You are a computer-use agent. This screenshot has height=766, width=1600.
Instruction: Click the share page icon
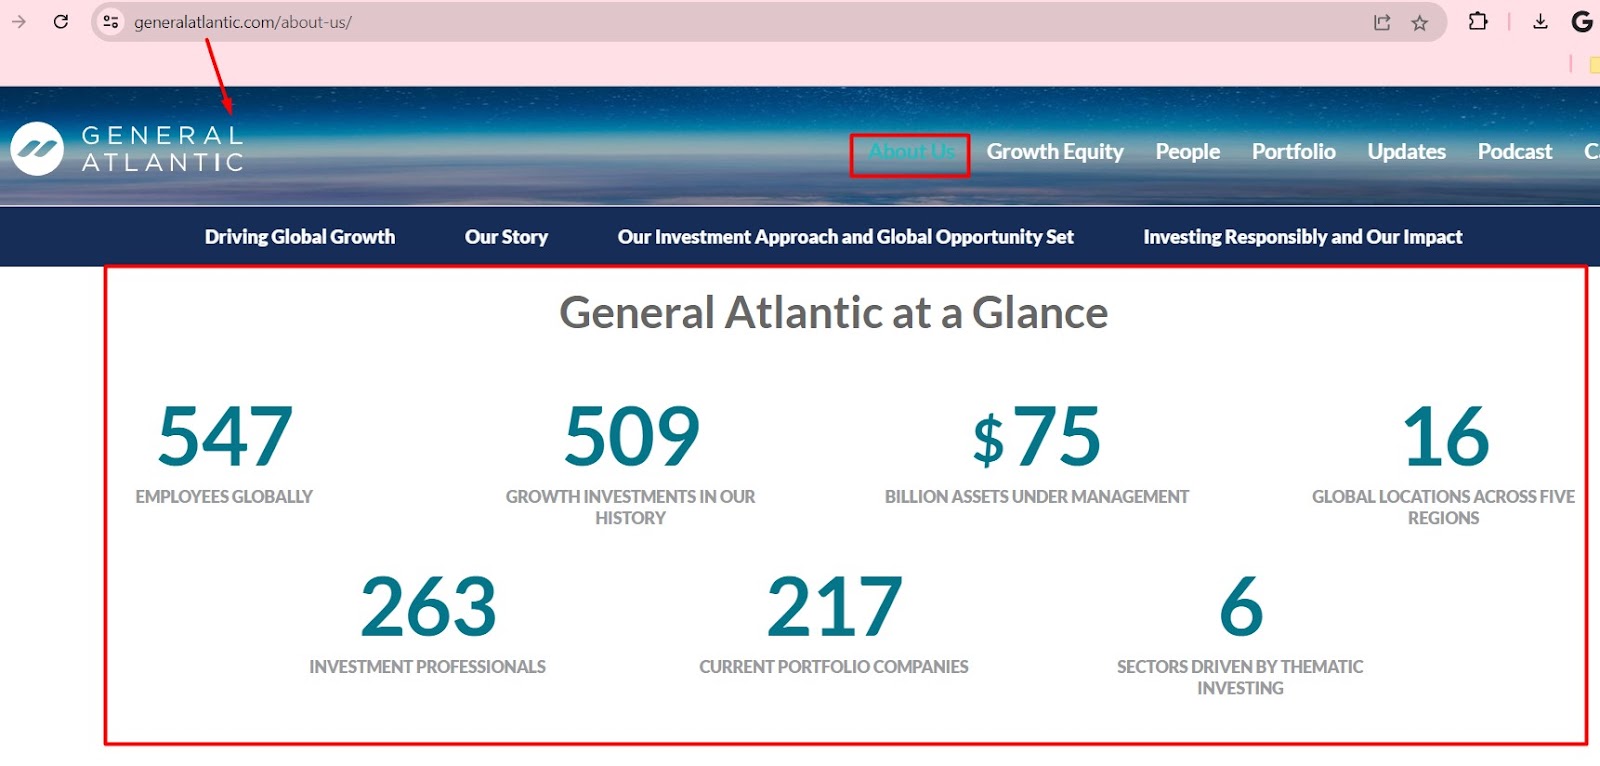(x=1382, y=22)
